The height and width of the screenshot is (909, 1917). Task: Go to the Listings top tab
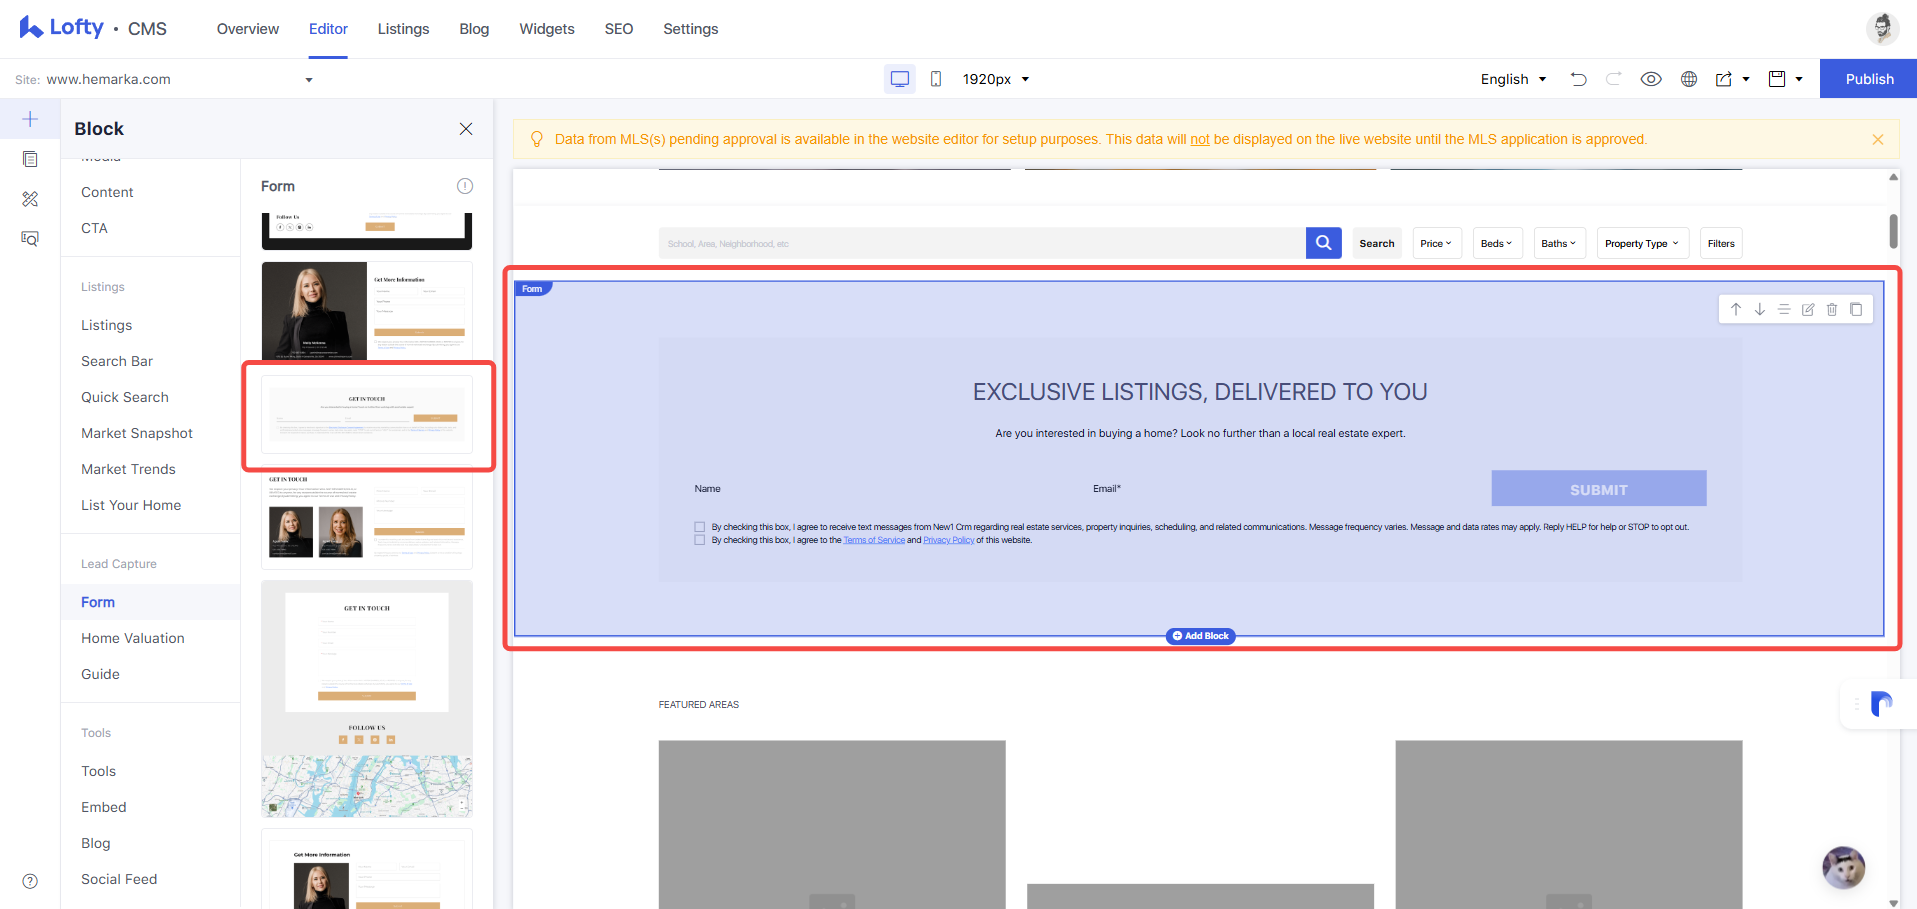(403, 29)
